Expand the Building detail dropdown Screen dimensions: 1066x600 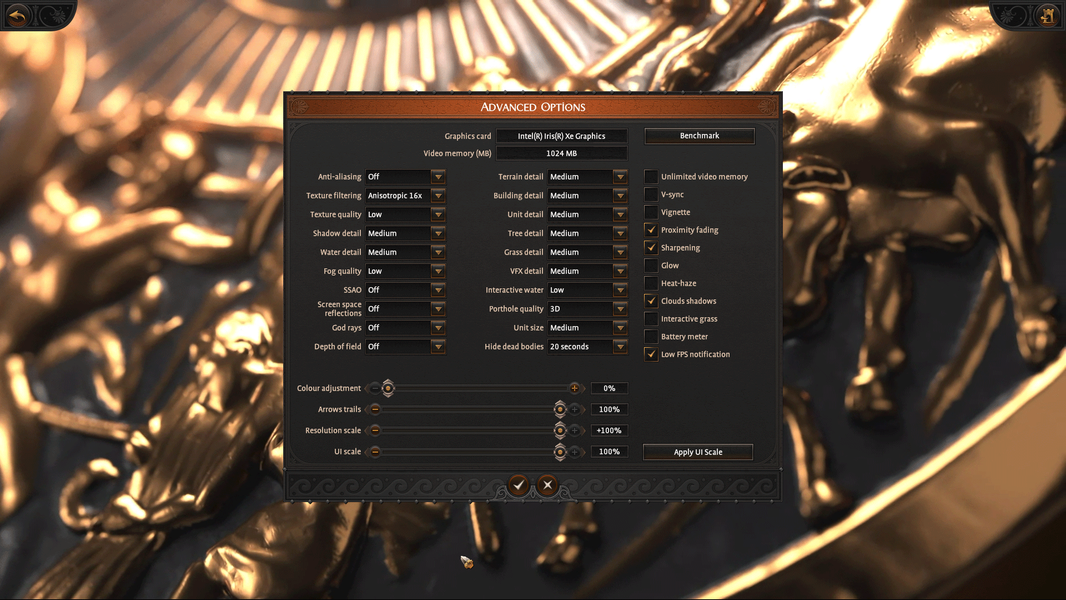tap(587, 196)
